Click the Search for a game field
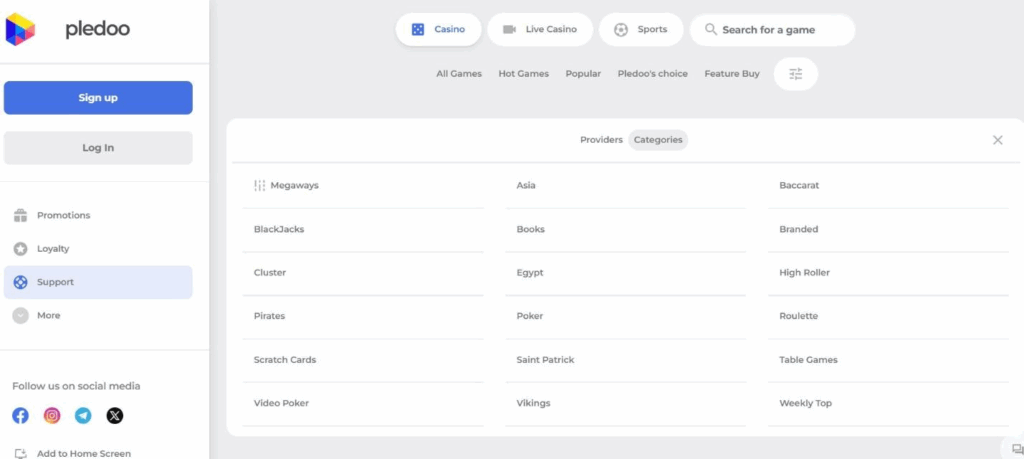This screenshot has width=1024, height=459. 772,30
